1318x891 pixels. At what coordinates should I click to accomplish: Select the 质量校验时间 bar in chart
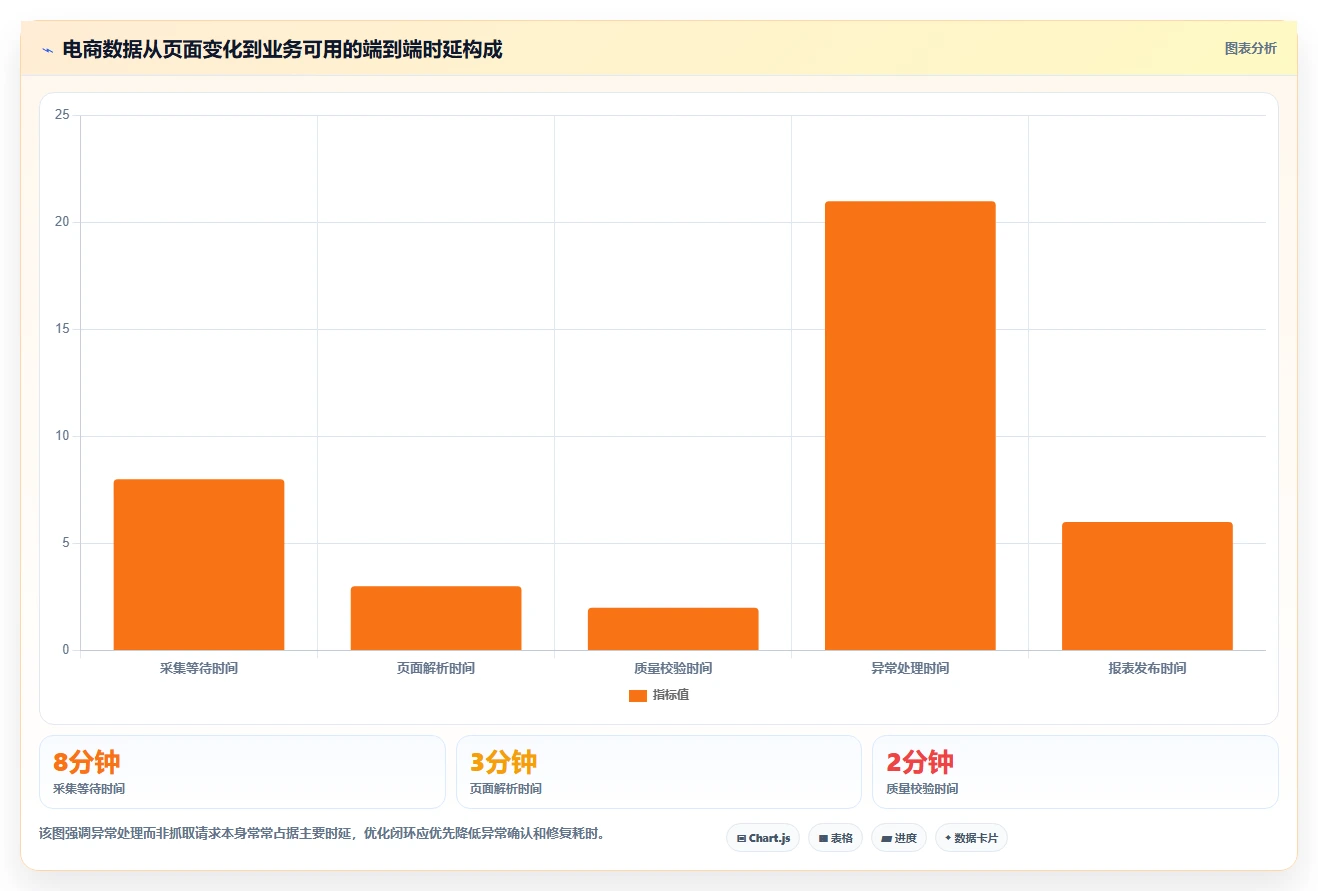673,629
